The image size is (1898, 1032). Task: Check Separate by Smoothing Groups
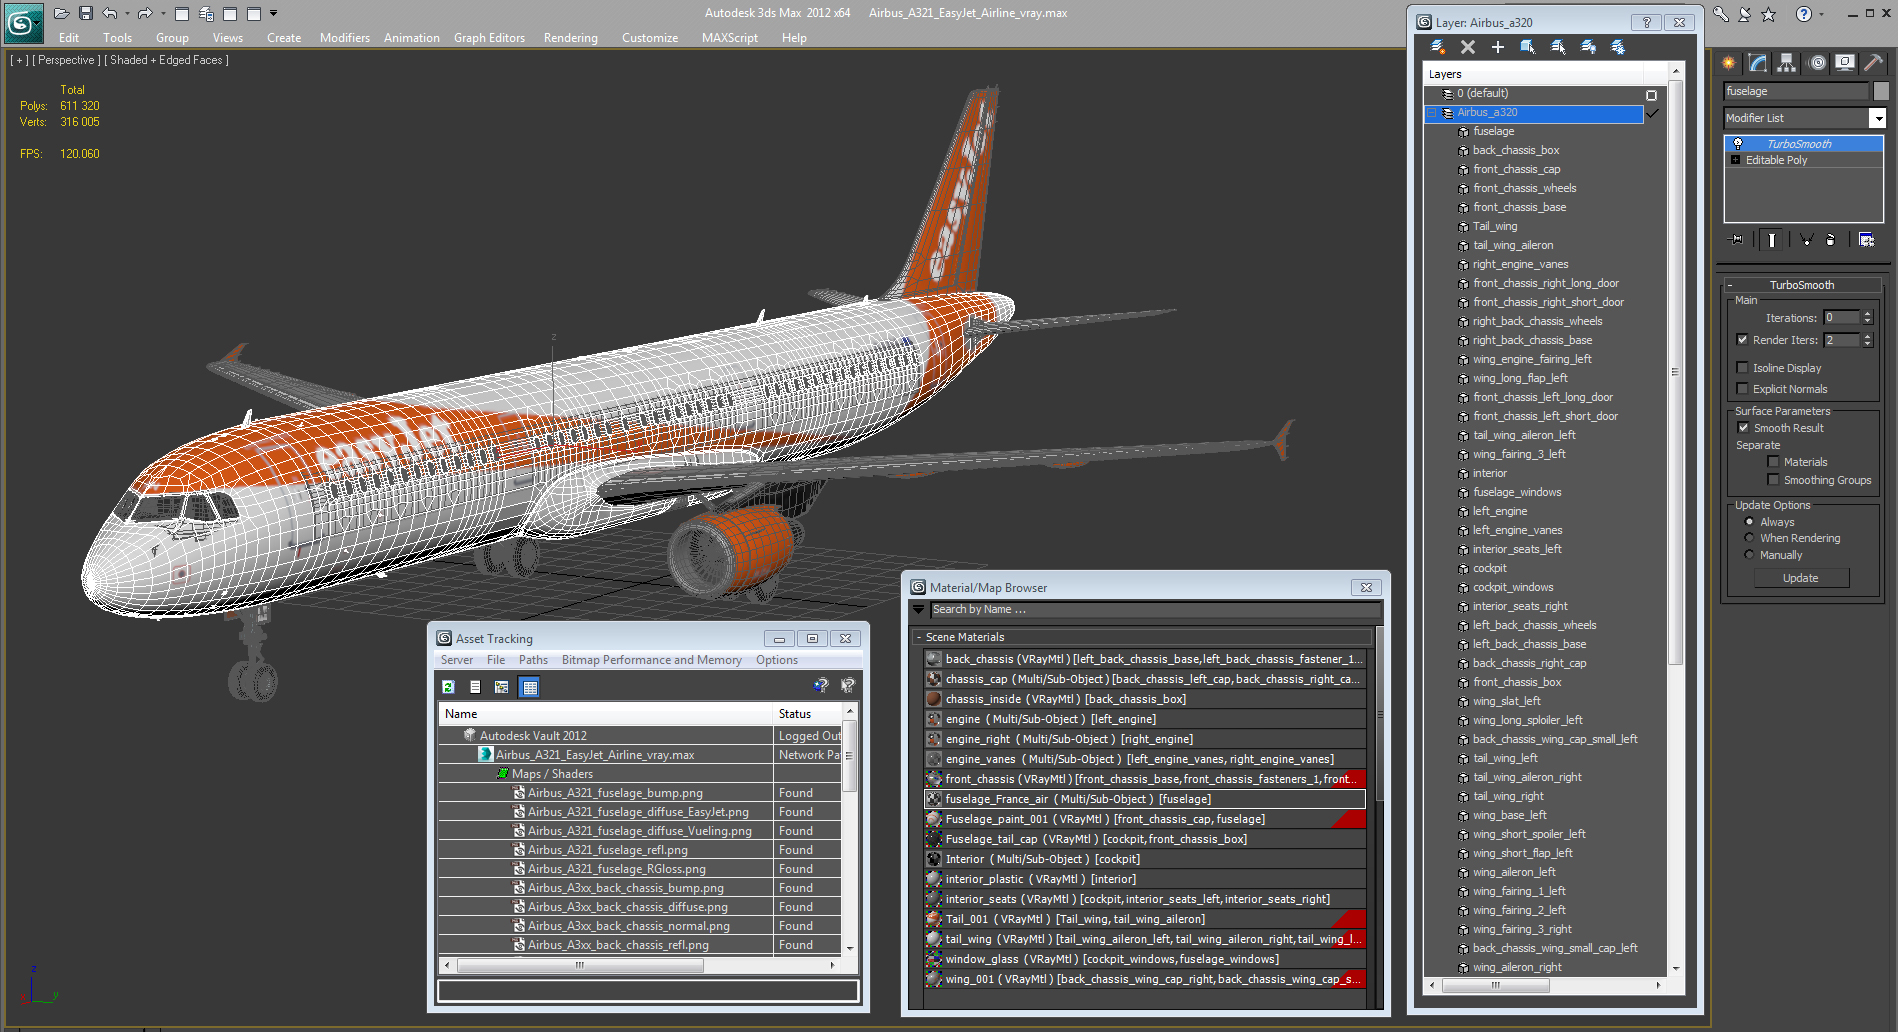point(1773,480)
